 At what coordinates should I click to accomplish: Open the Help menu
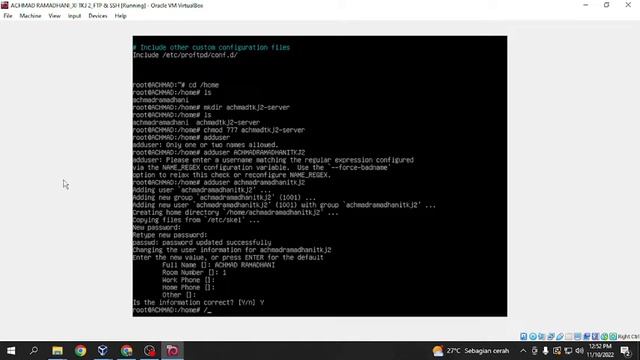point(120,16)
